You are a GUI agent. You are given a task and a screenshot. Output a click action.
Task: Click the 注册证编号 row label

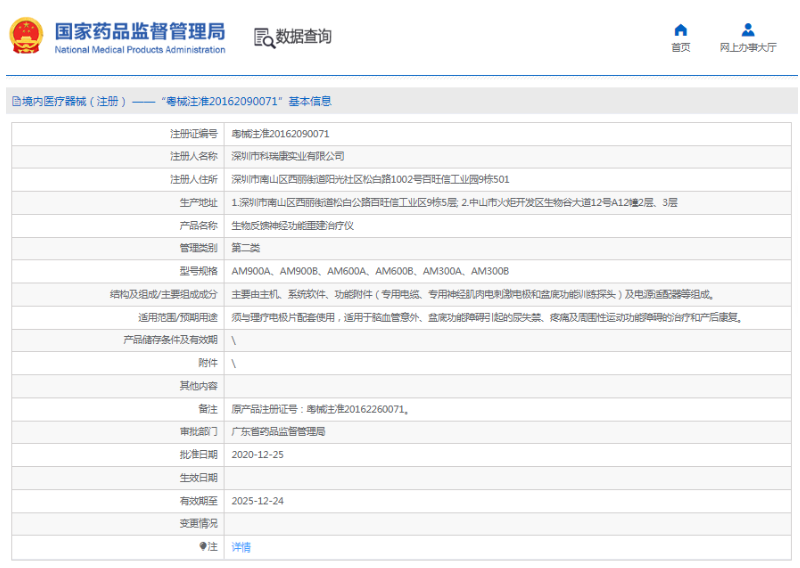pos(193,134)
